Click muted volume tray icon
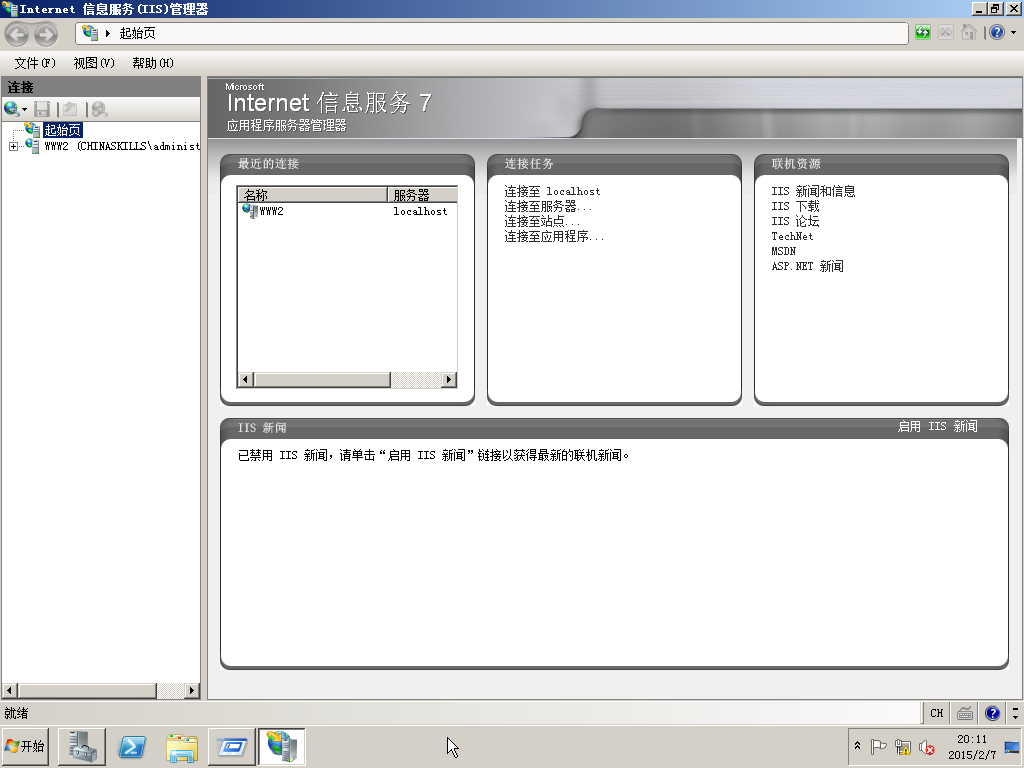This screenshot has height=768, width=1024. coord(926,746)
